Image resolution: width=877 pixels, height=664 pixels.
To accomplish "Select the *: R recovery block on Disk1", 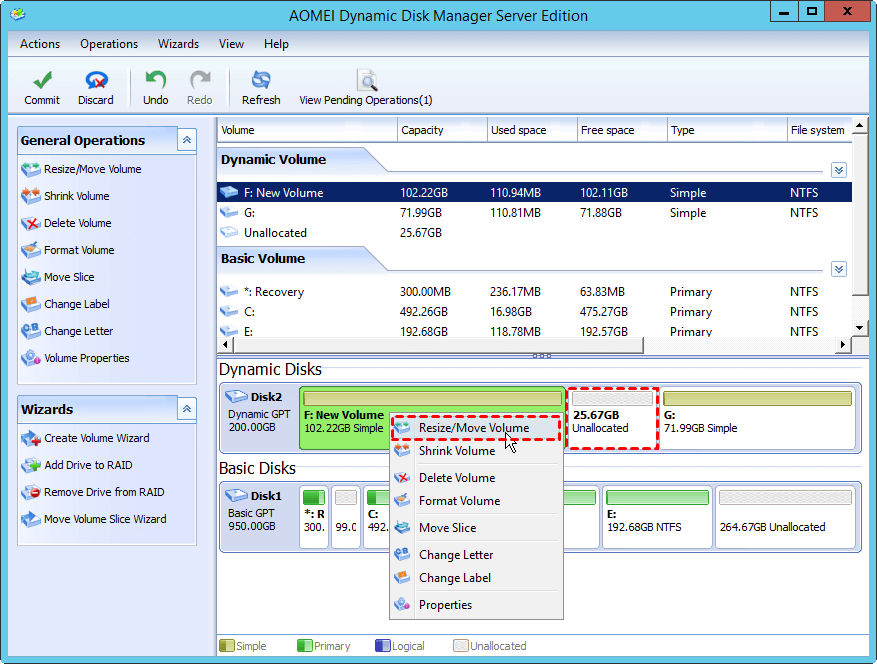I will 314,517.
